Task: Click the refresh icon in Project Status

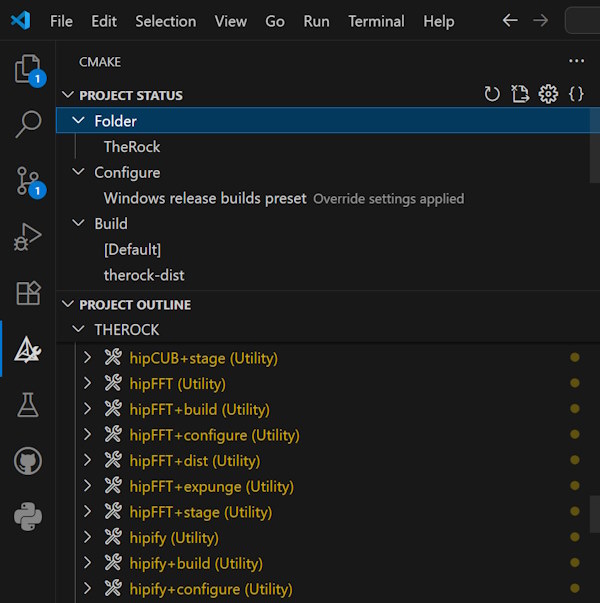Action: pos(492,94)
